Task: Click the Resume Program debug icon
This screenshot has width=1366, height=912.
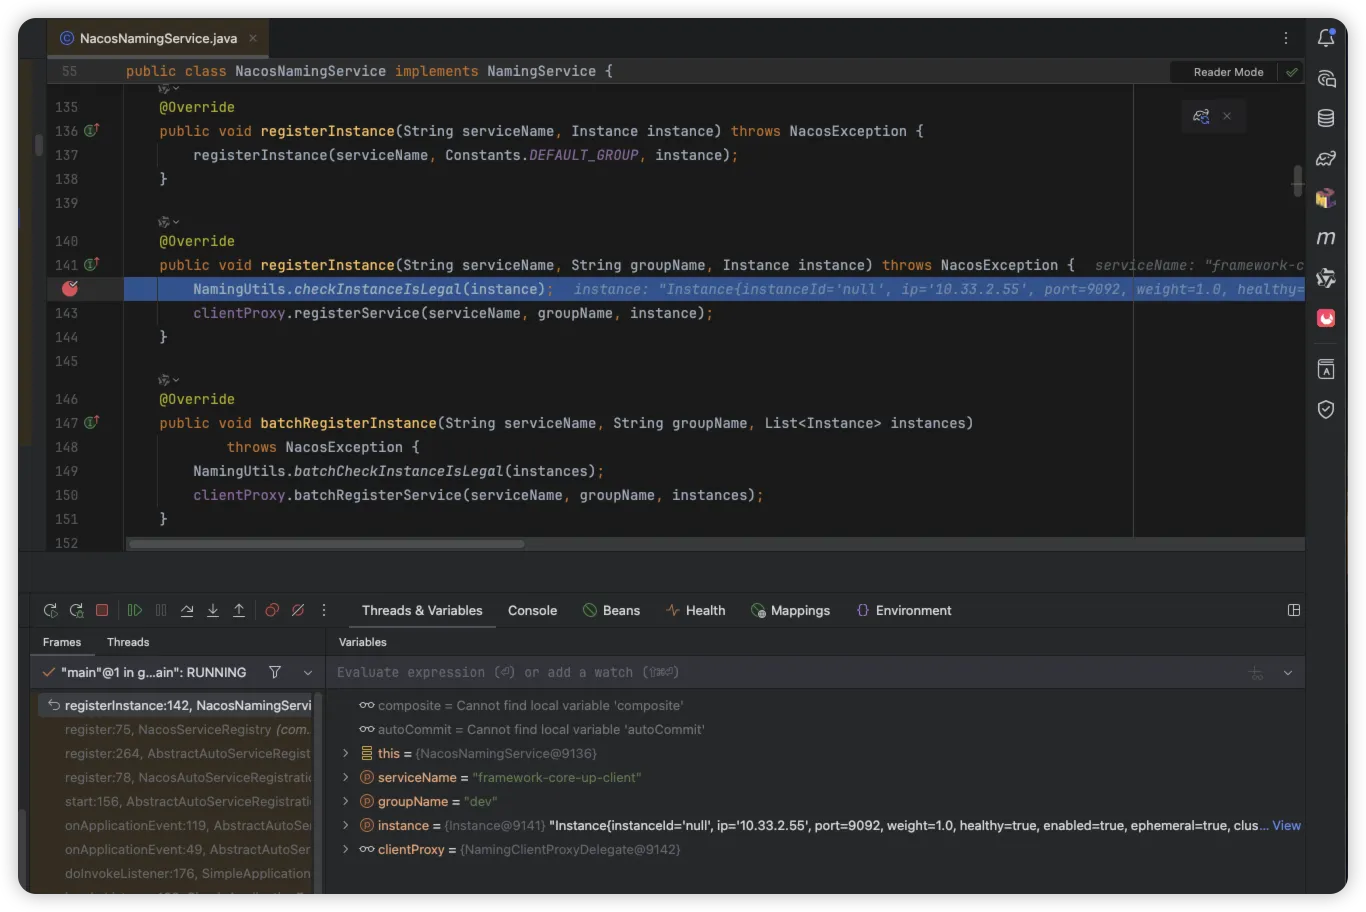Action: (x=135, y=610)
